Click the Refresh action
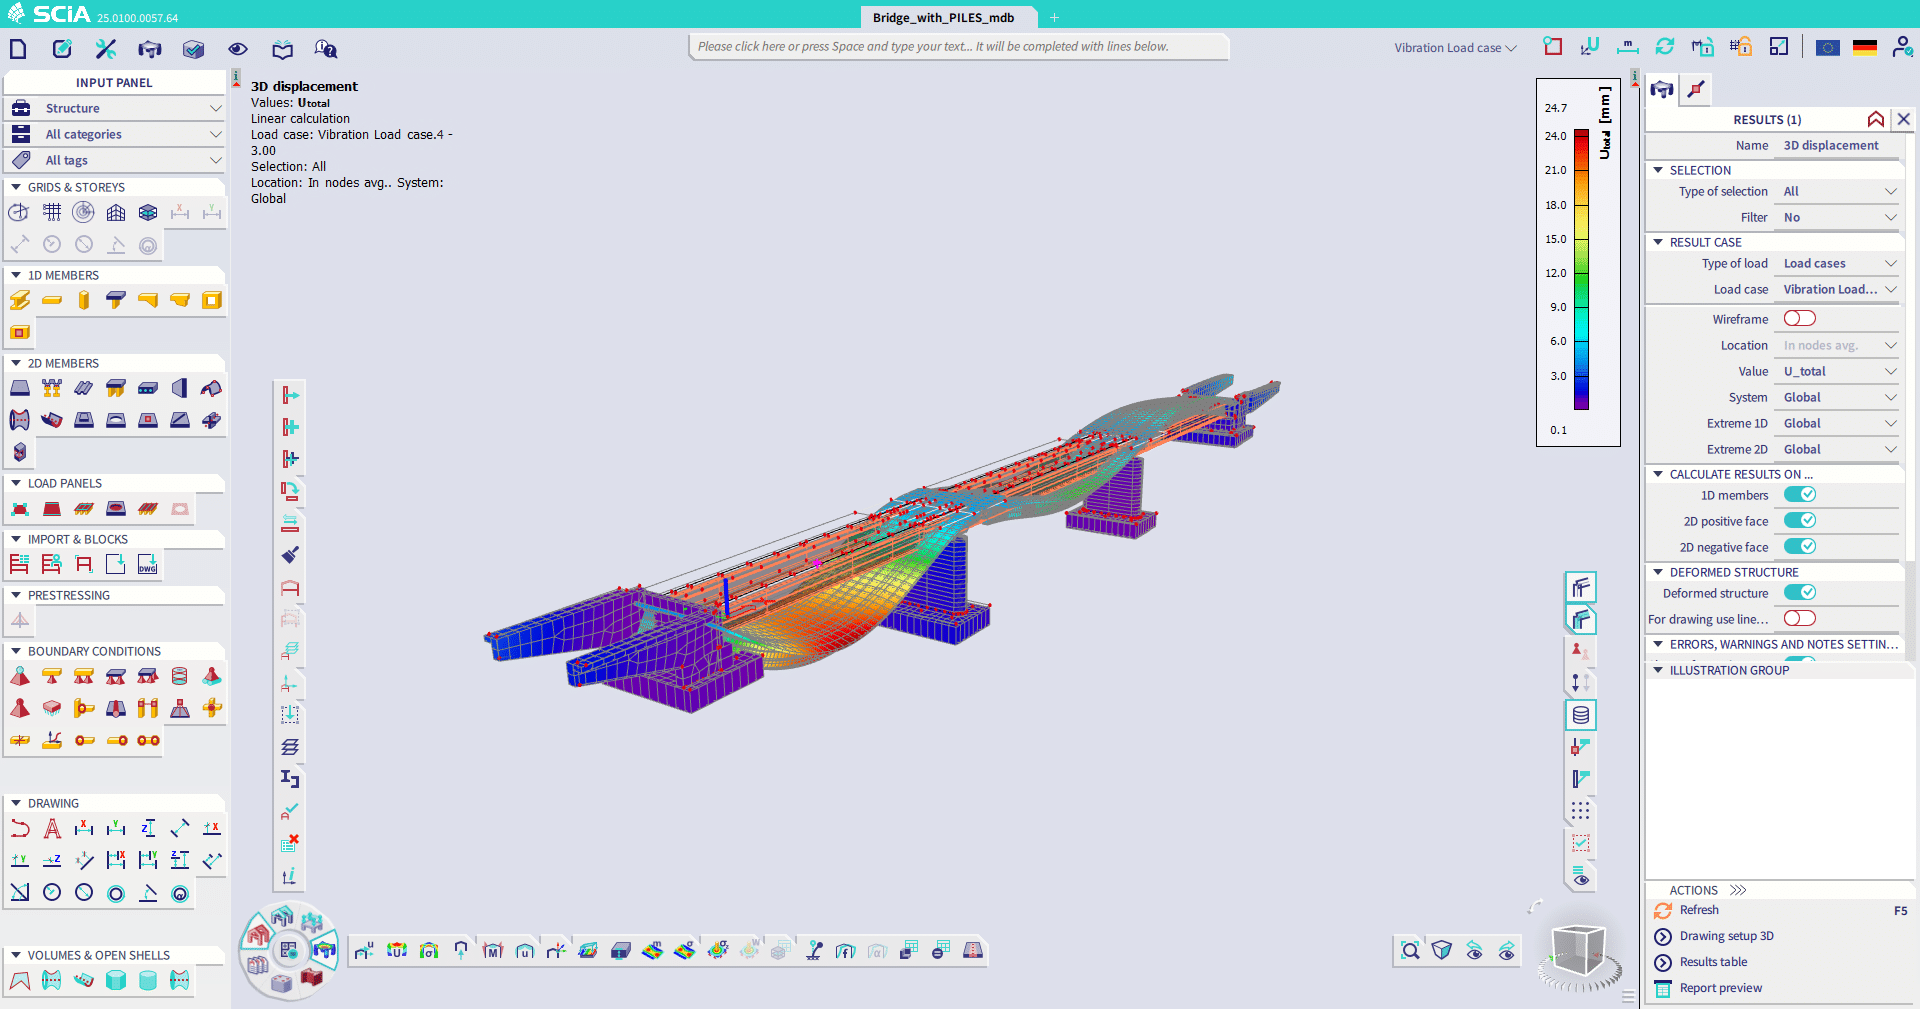 [1698, 910]
